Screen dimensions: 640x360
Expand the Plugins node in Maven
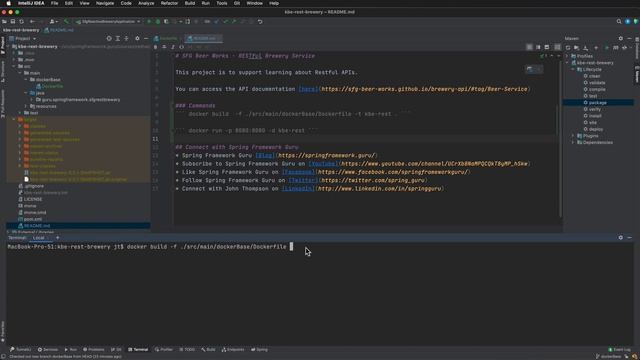tap(573, 136)
